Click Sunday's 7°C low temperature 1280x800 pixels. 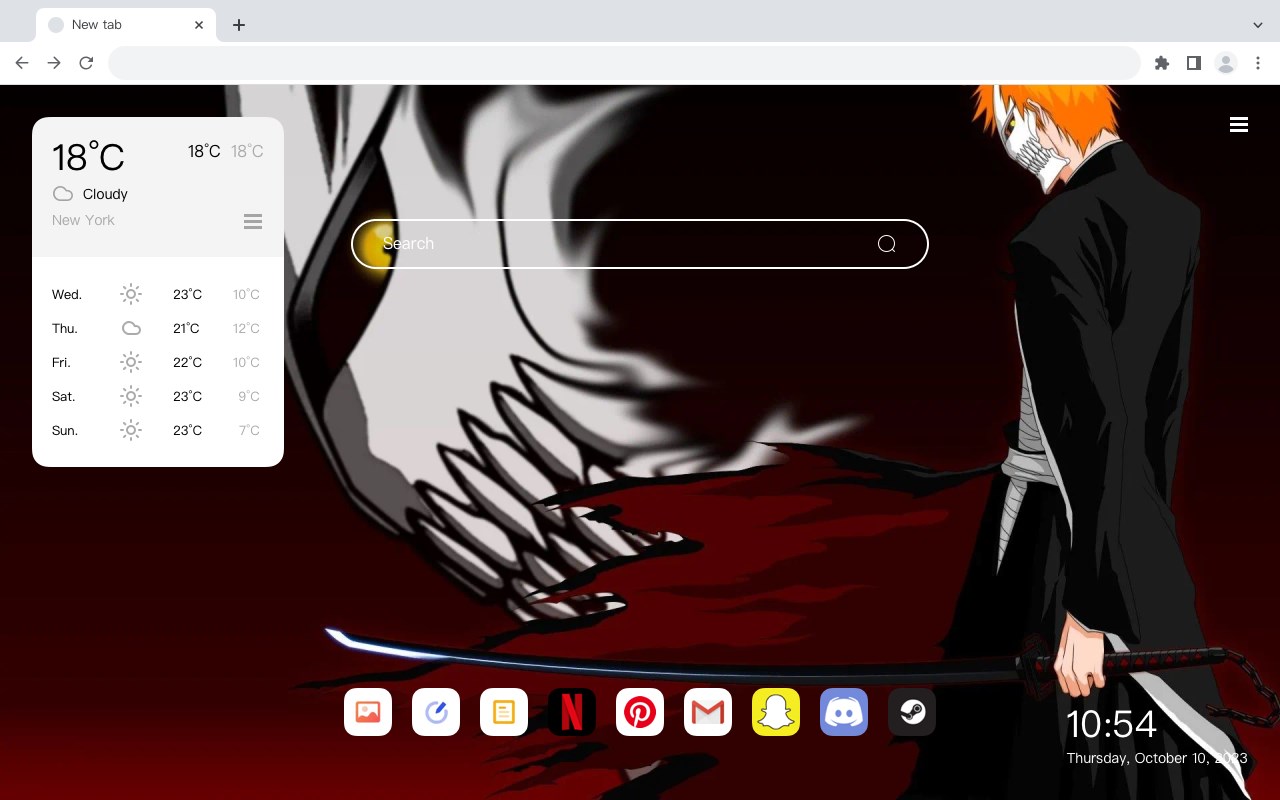(249, 431)
